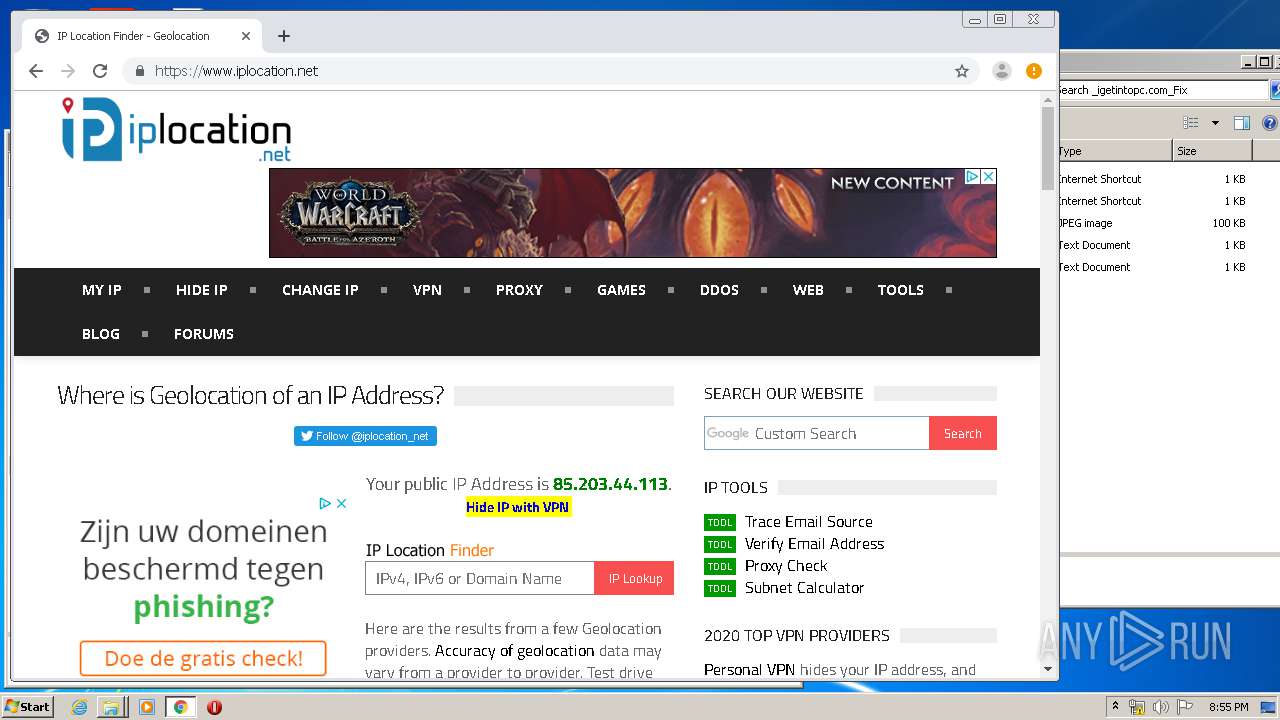
Task: Open HIDE IP menu item
Action: 202,290
